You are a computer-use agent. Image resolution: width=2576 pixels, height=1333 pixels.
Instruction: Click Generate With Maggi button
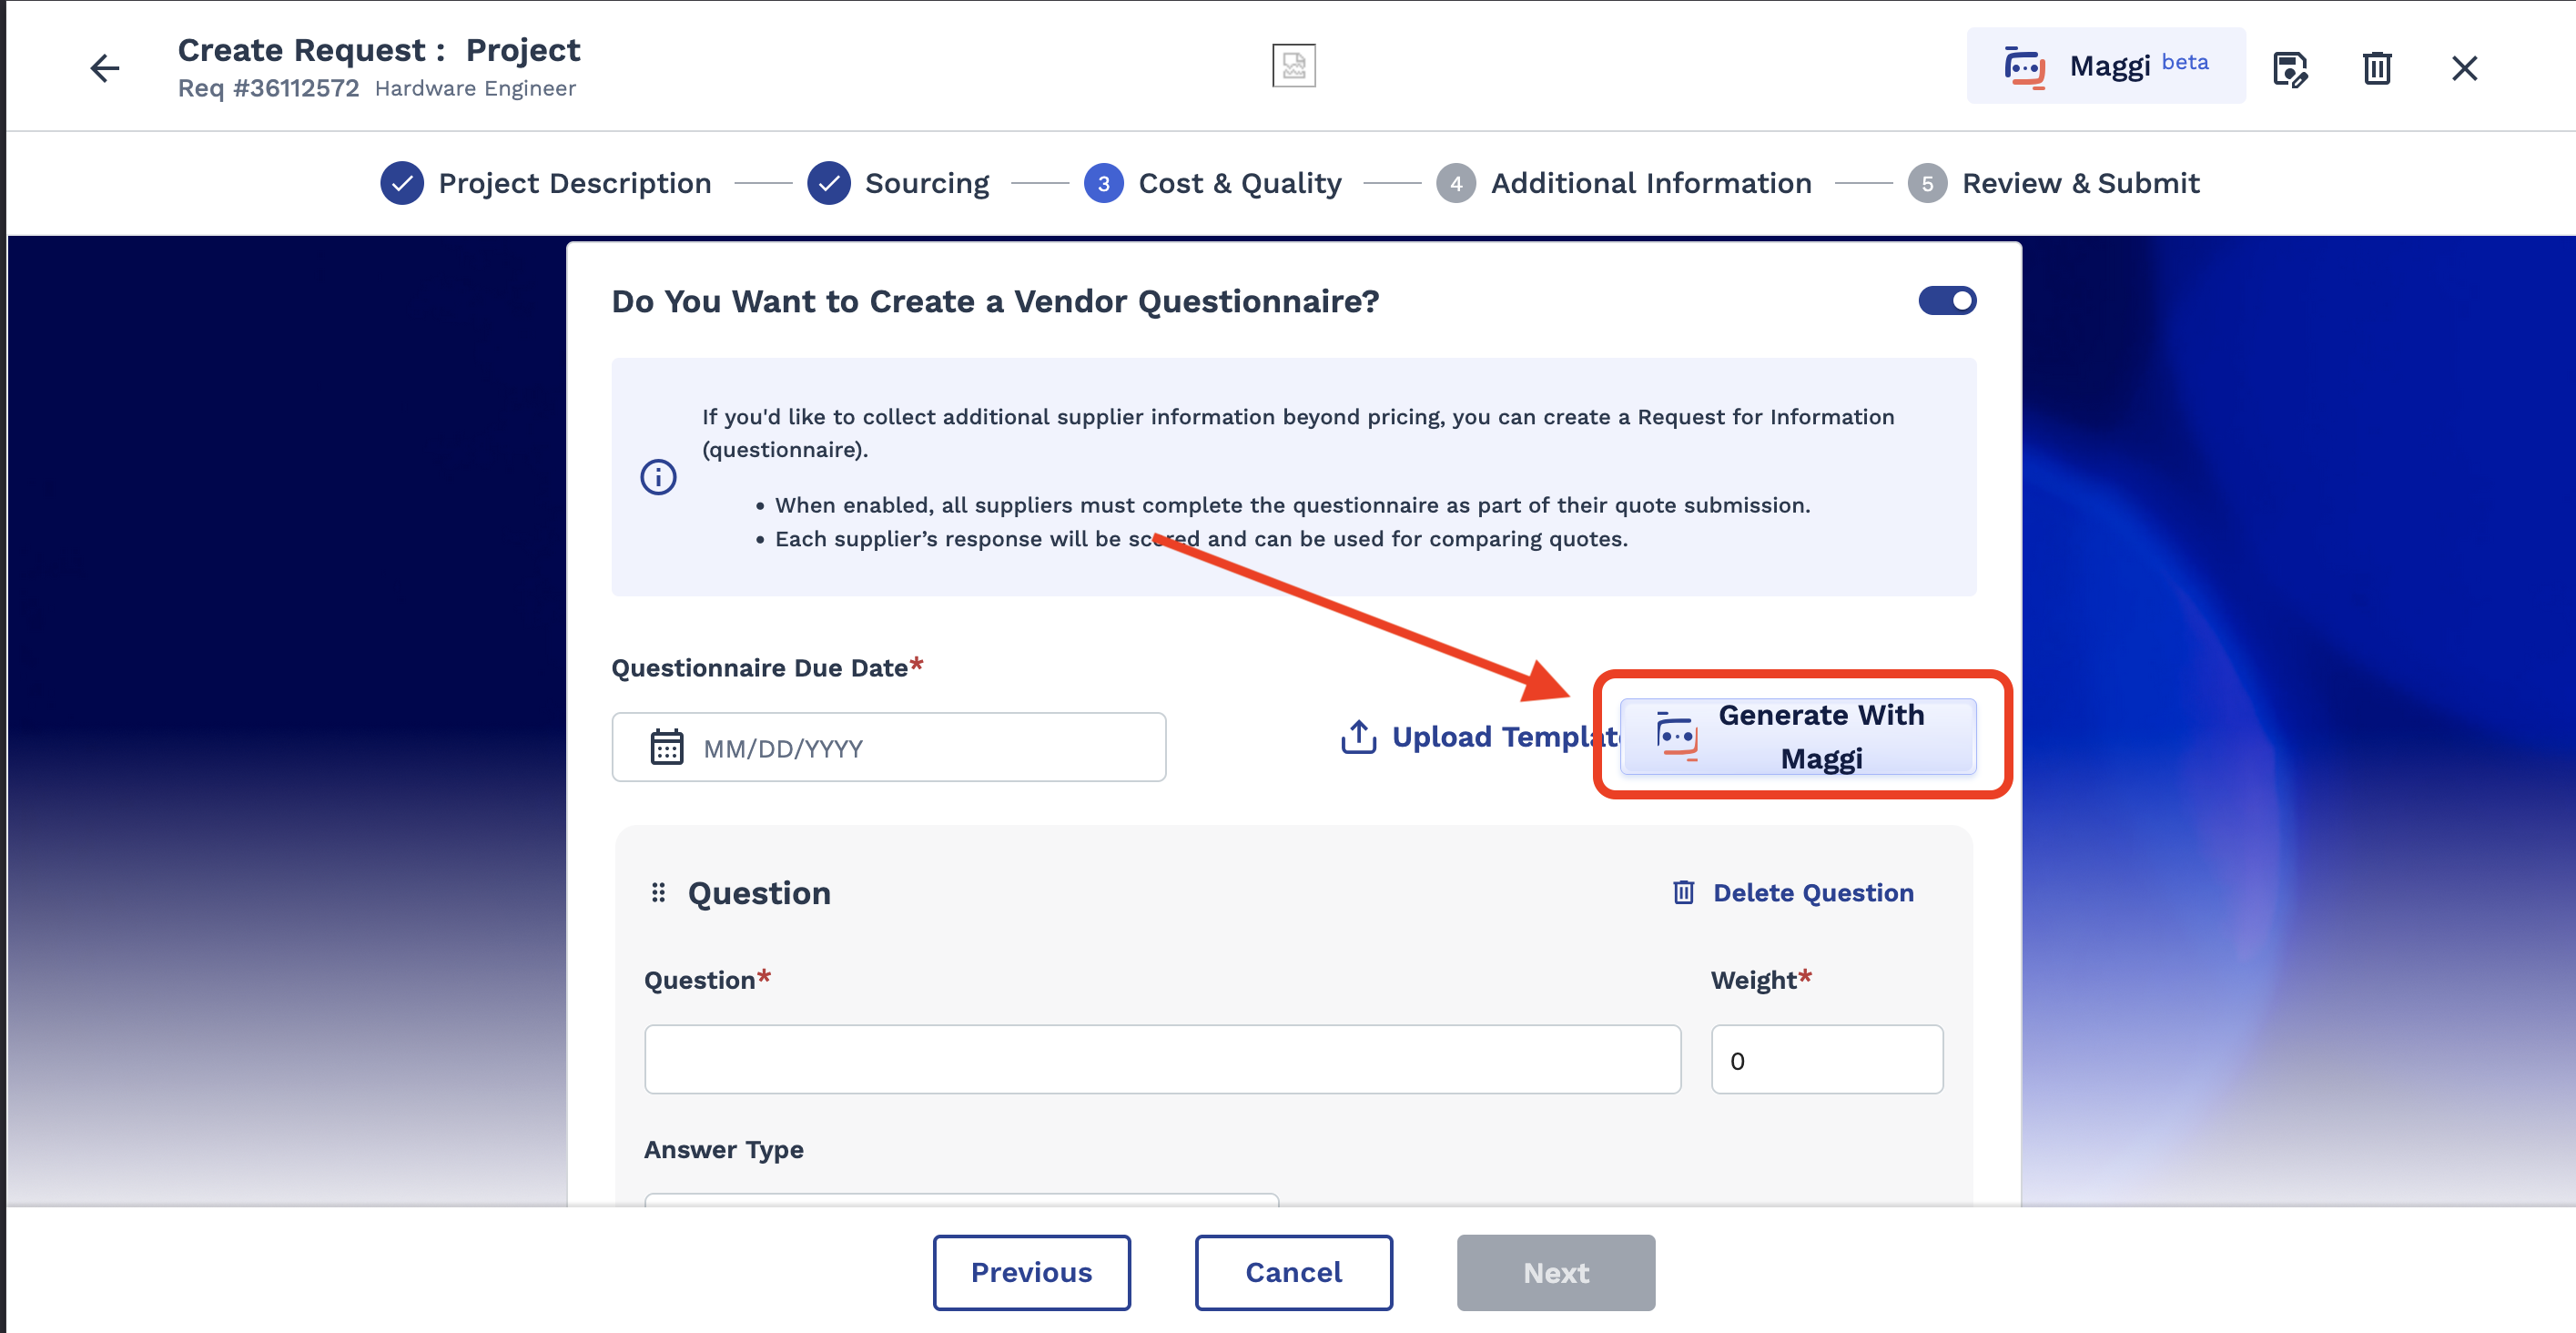(1797, 736)
